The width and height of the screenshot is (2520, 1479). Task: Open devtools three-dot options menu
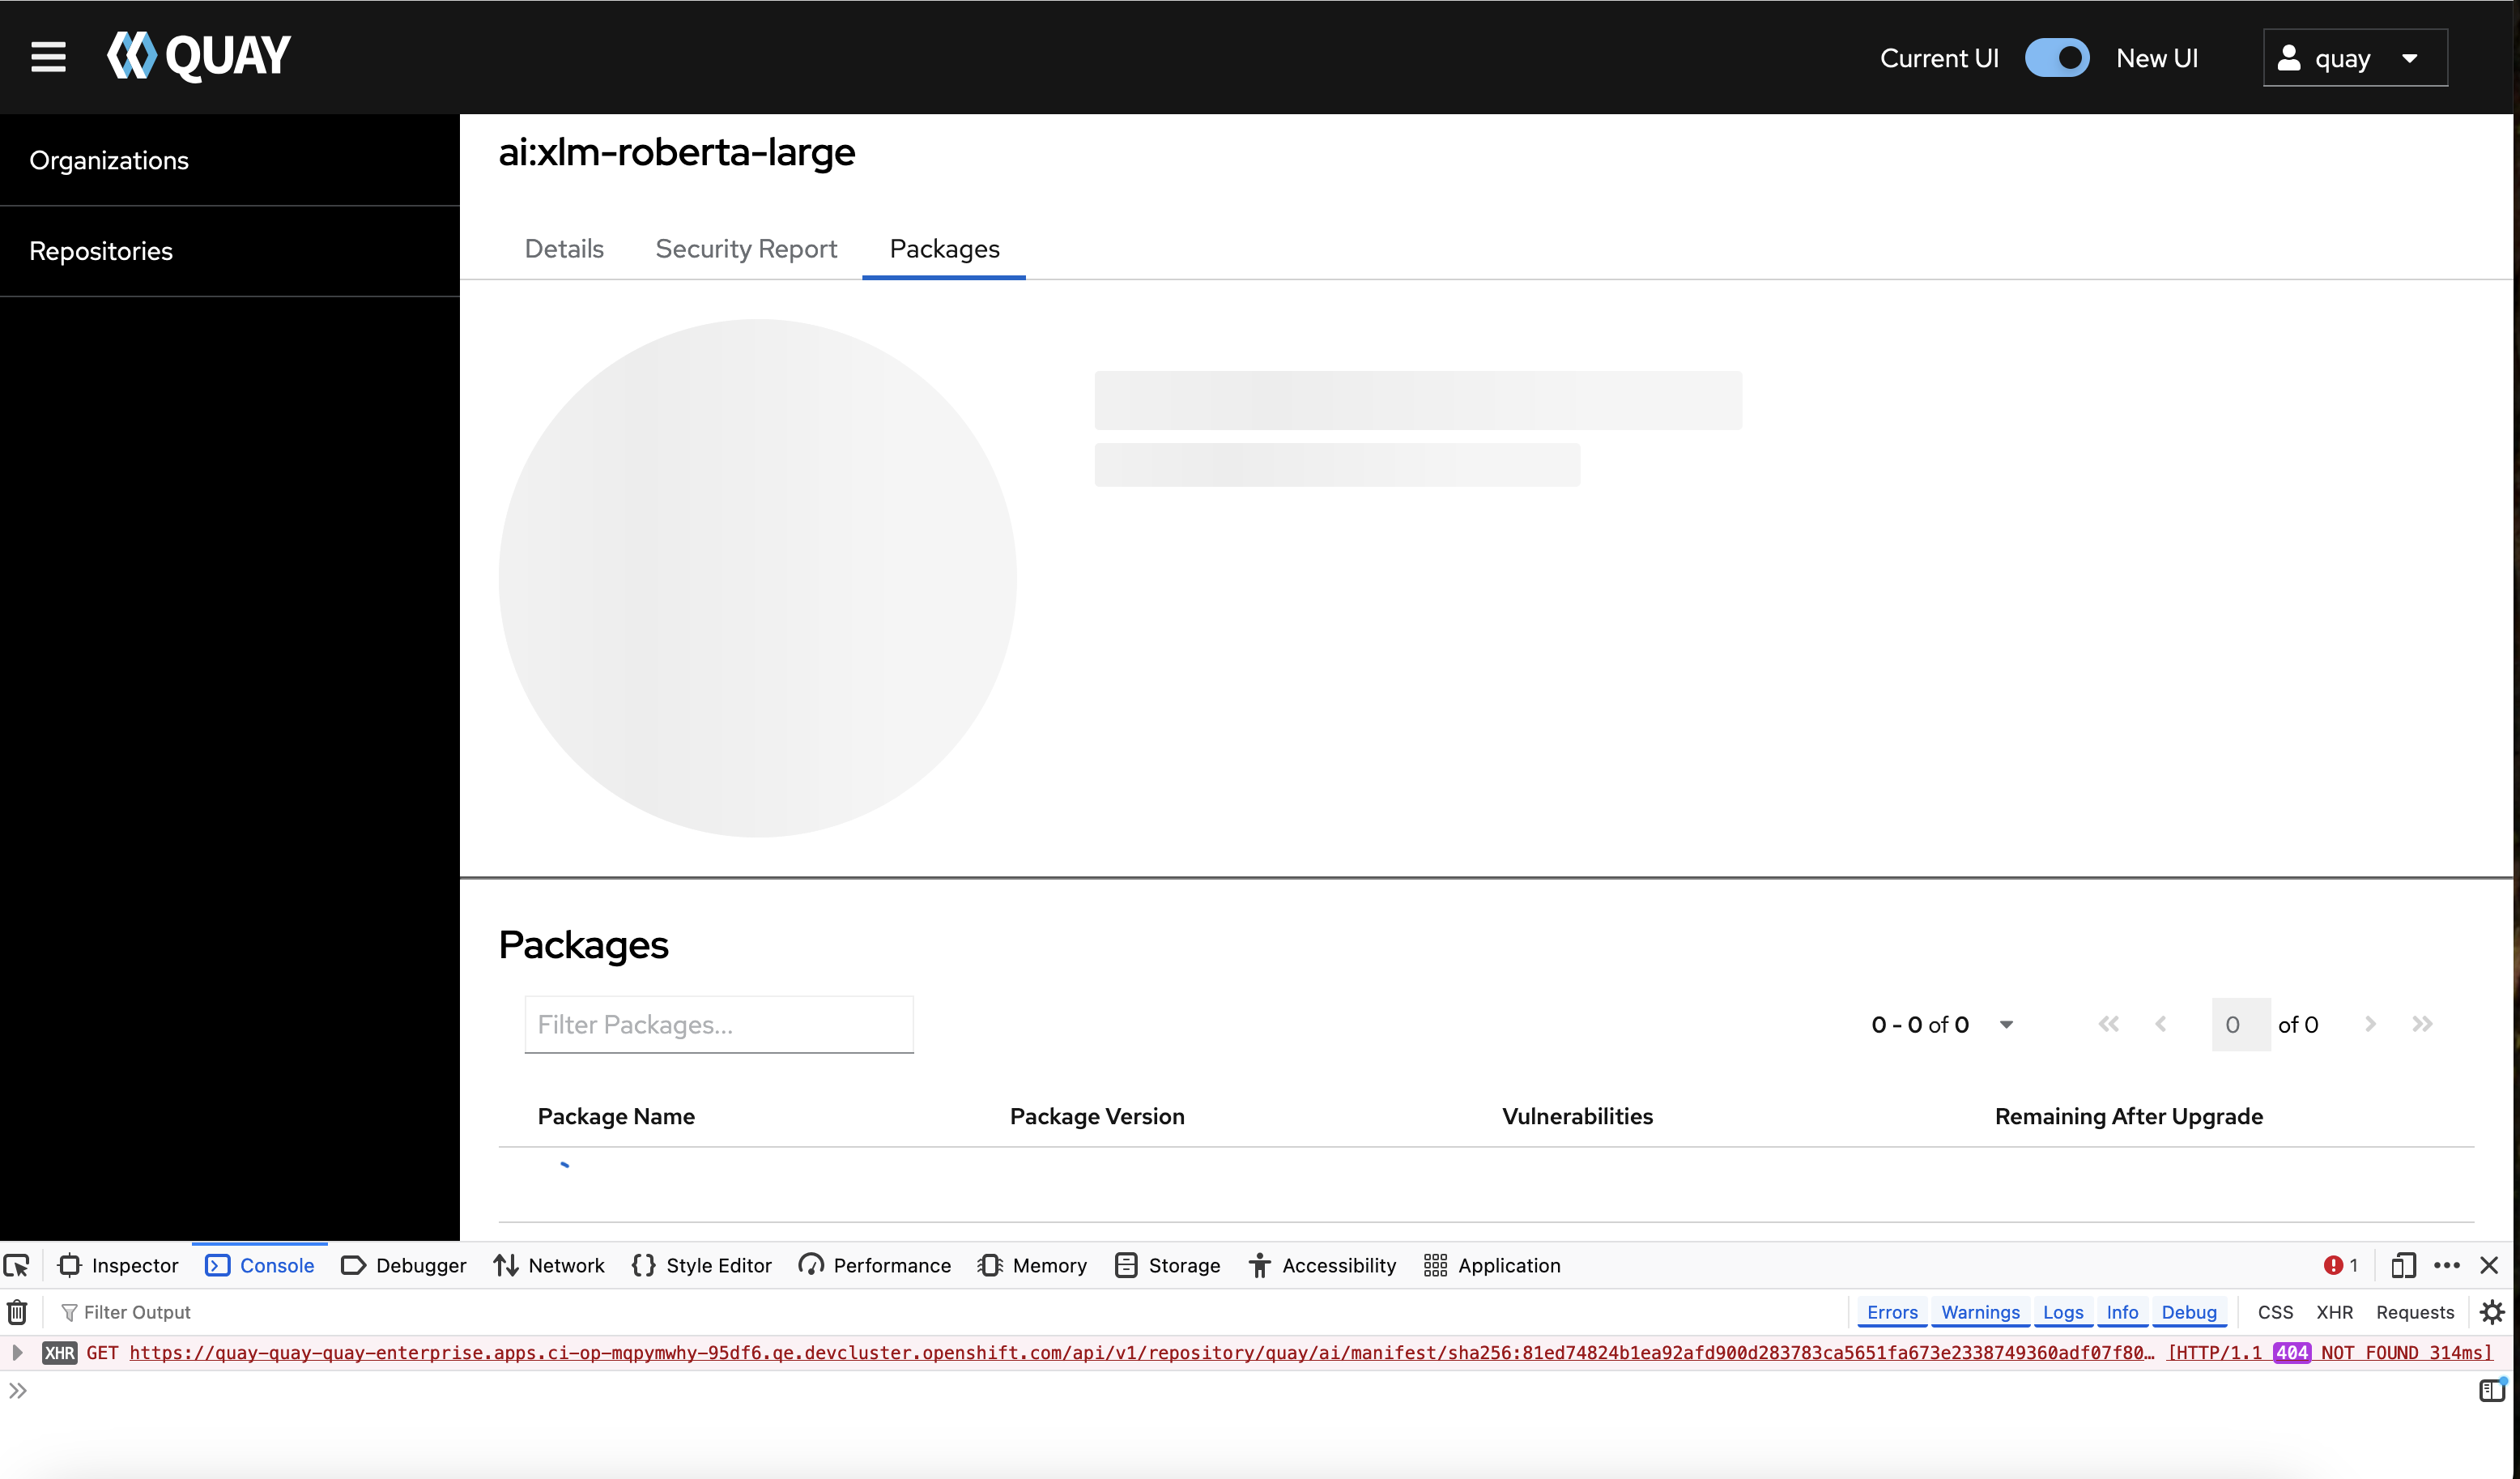2447,1265
